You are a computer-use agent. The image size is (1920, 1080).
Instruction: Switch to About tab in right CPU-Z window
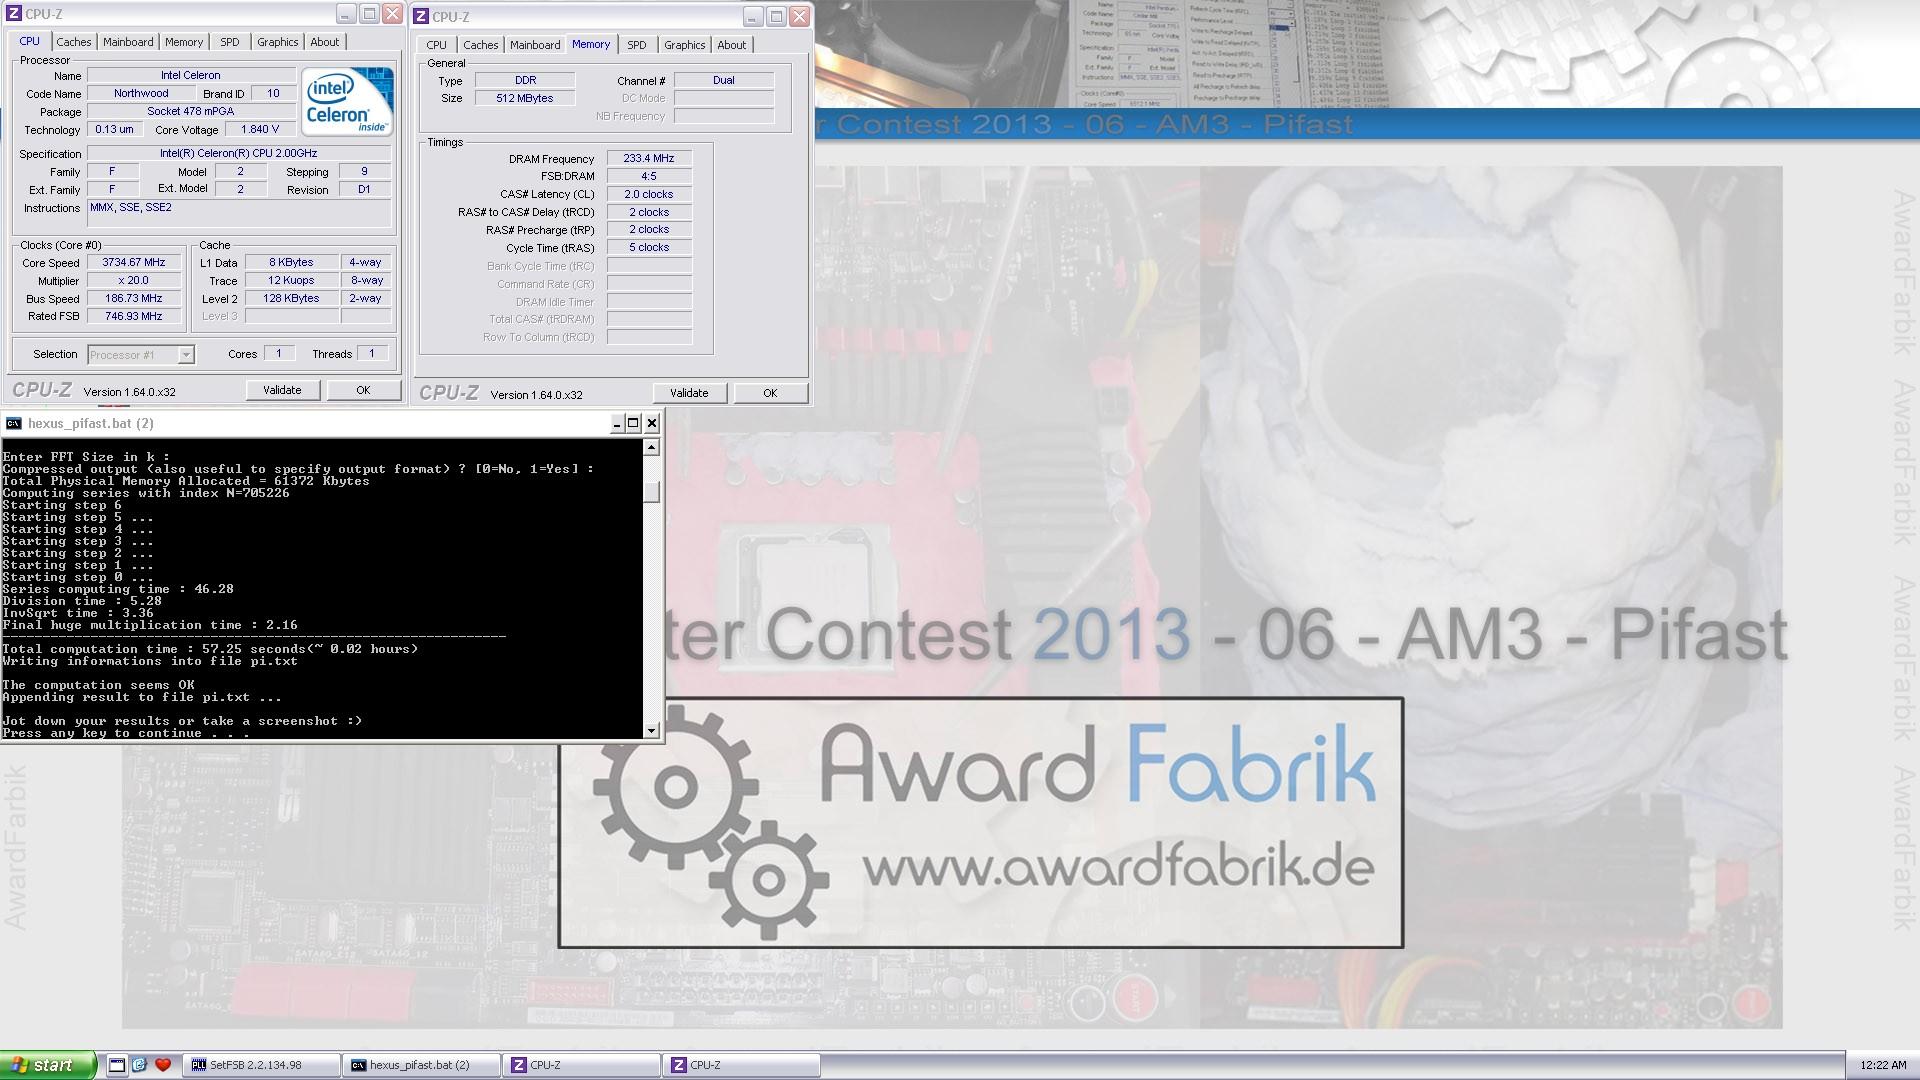coord(731,45)
